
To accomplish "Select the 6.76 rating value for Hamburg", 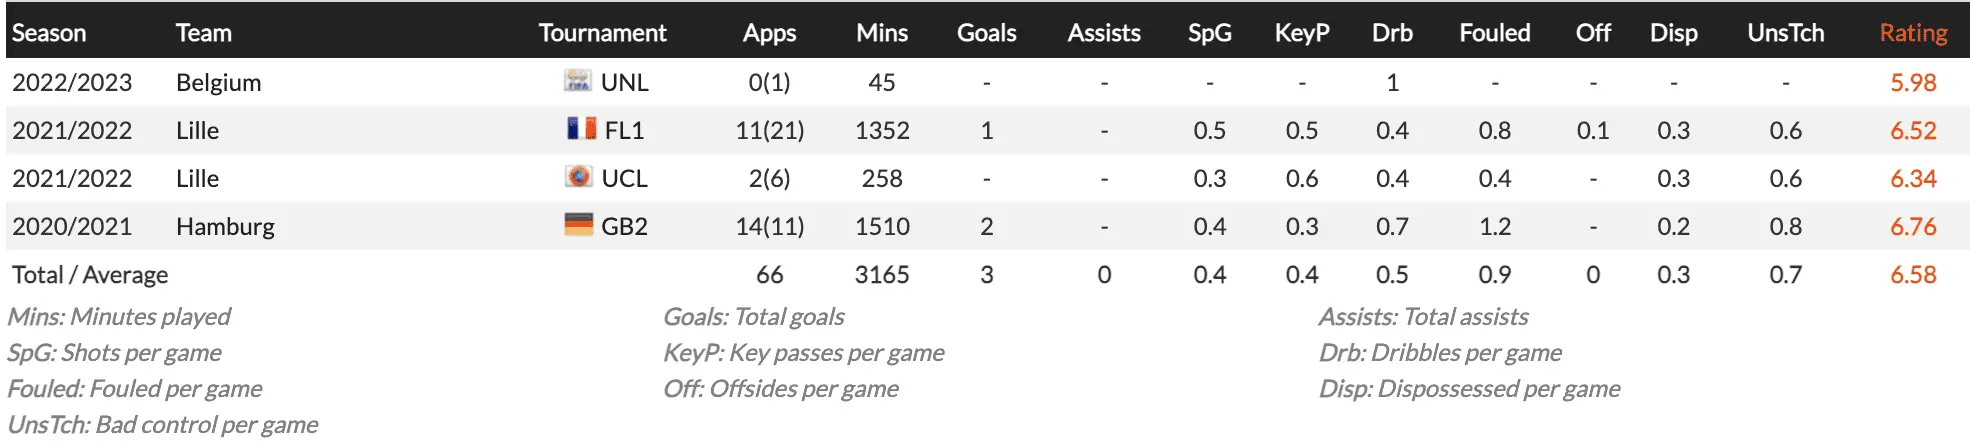I will [1912, 226].
